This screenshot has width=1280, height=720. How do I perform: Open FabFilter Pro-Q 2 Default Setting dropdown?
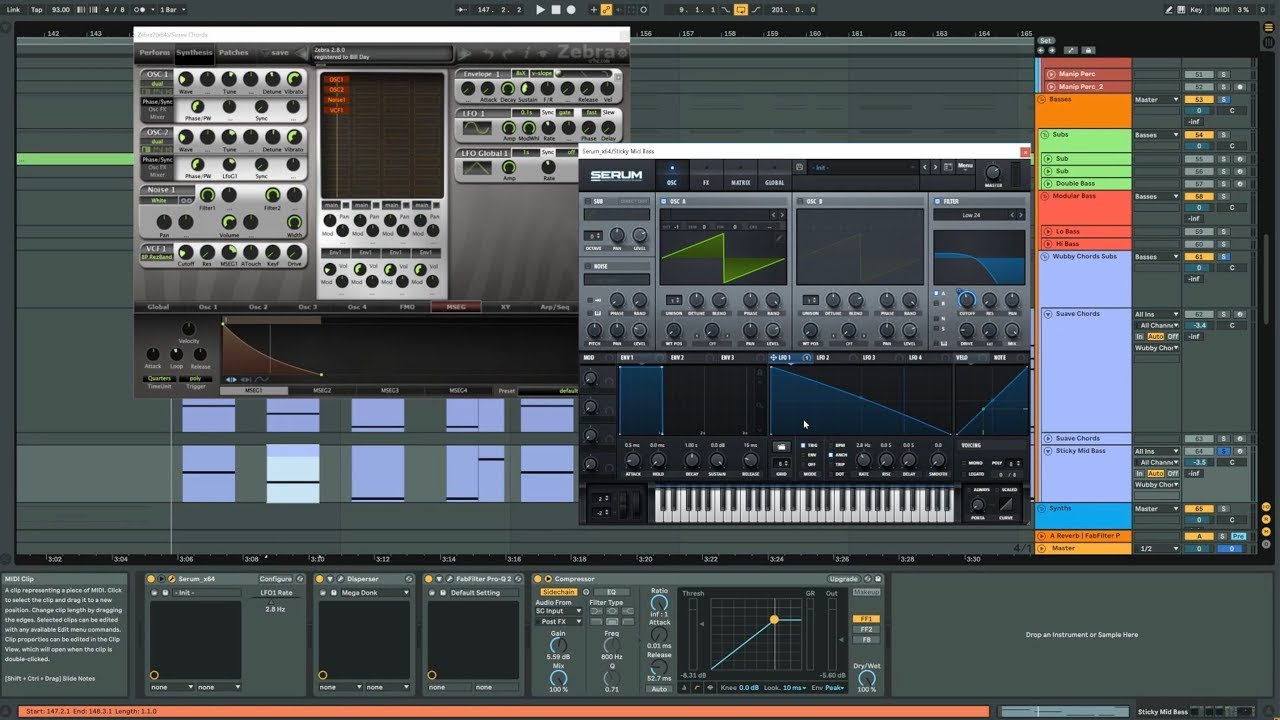coord(485,593)
